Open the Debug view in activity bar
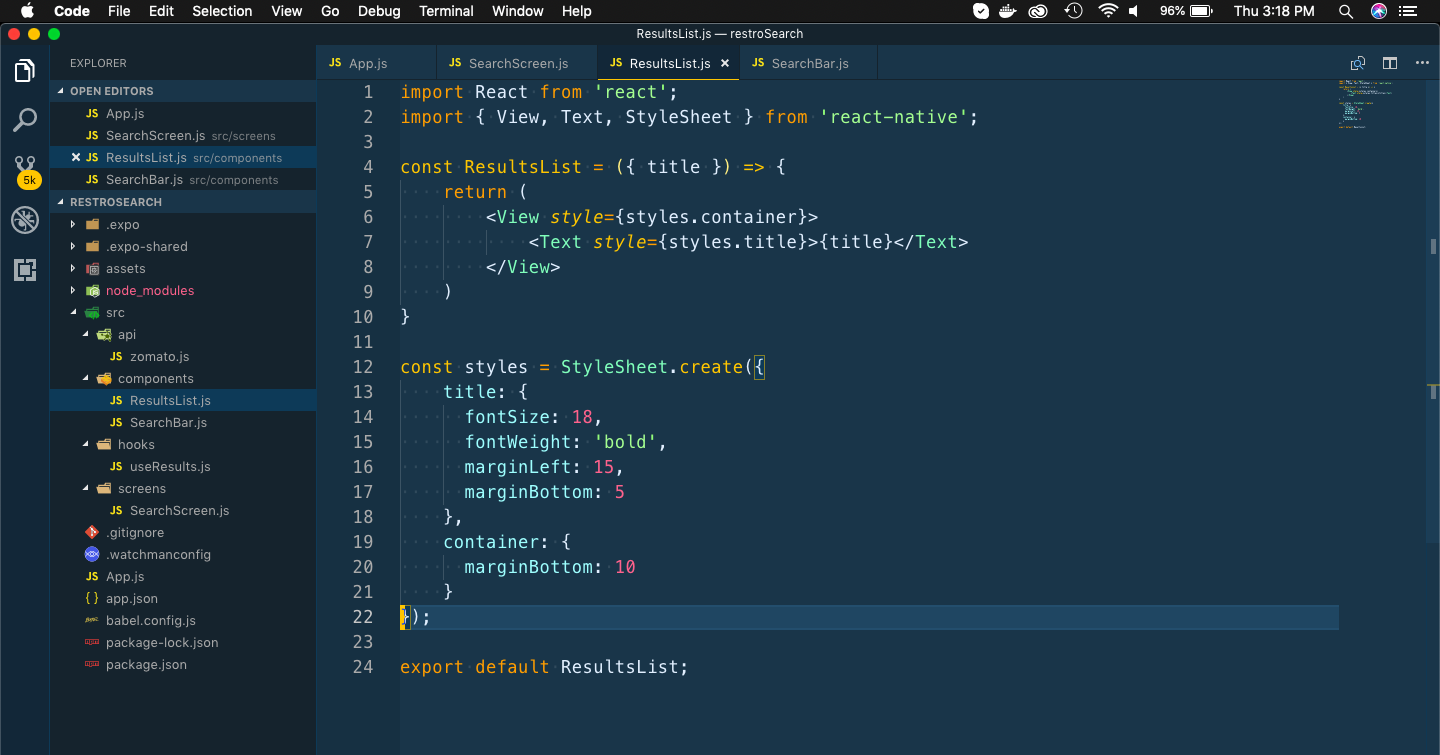 25,220
